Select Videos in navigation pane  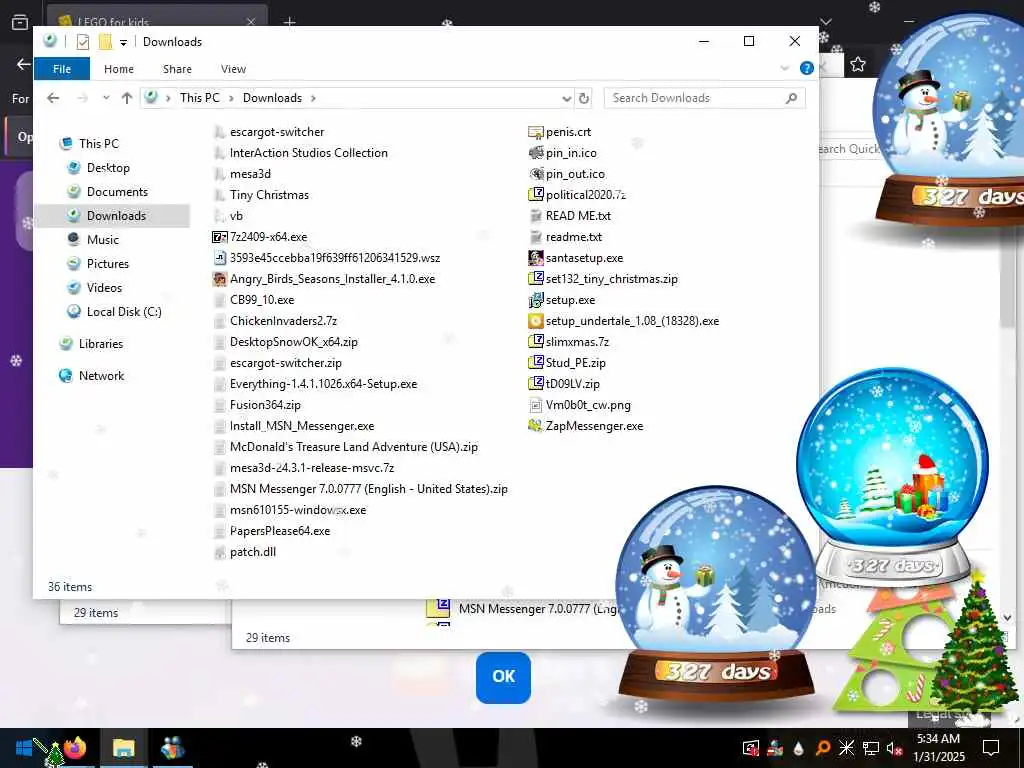click(104, 288)
